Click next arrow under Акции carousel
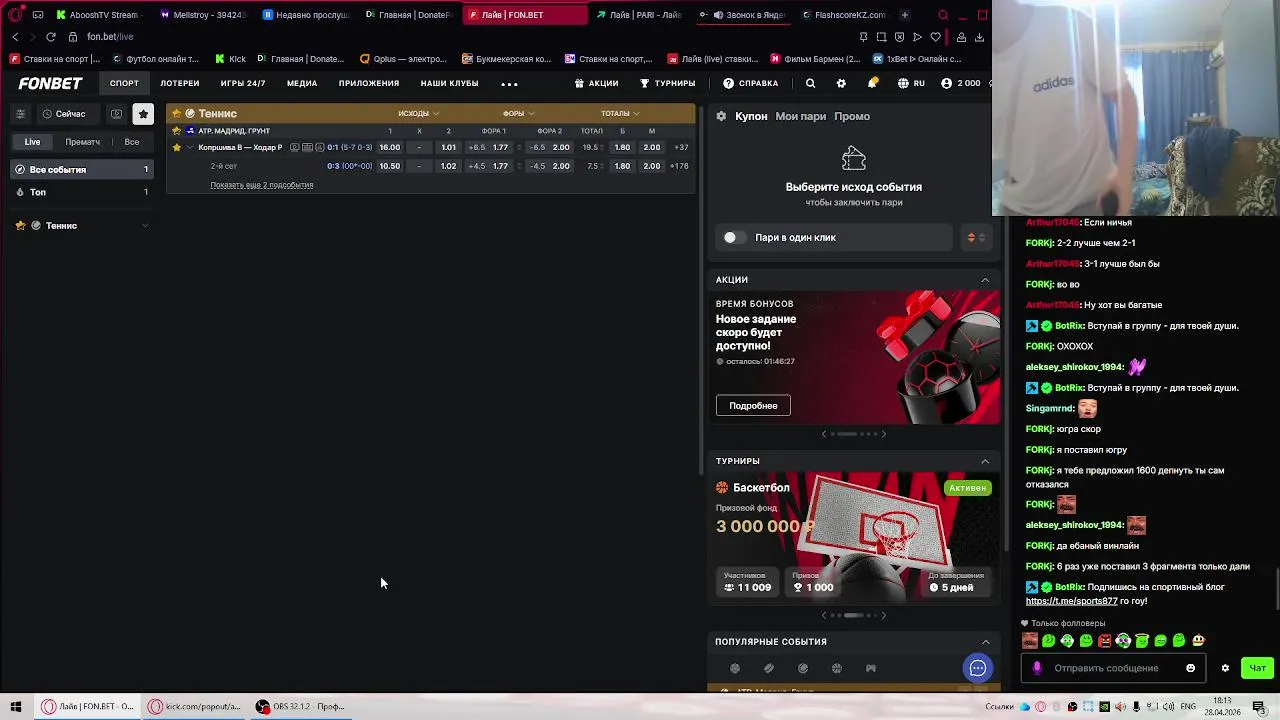The height and width of the screenshot is (720, 1280). (x=884, y=434)
